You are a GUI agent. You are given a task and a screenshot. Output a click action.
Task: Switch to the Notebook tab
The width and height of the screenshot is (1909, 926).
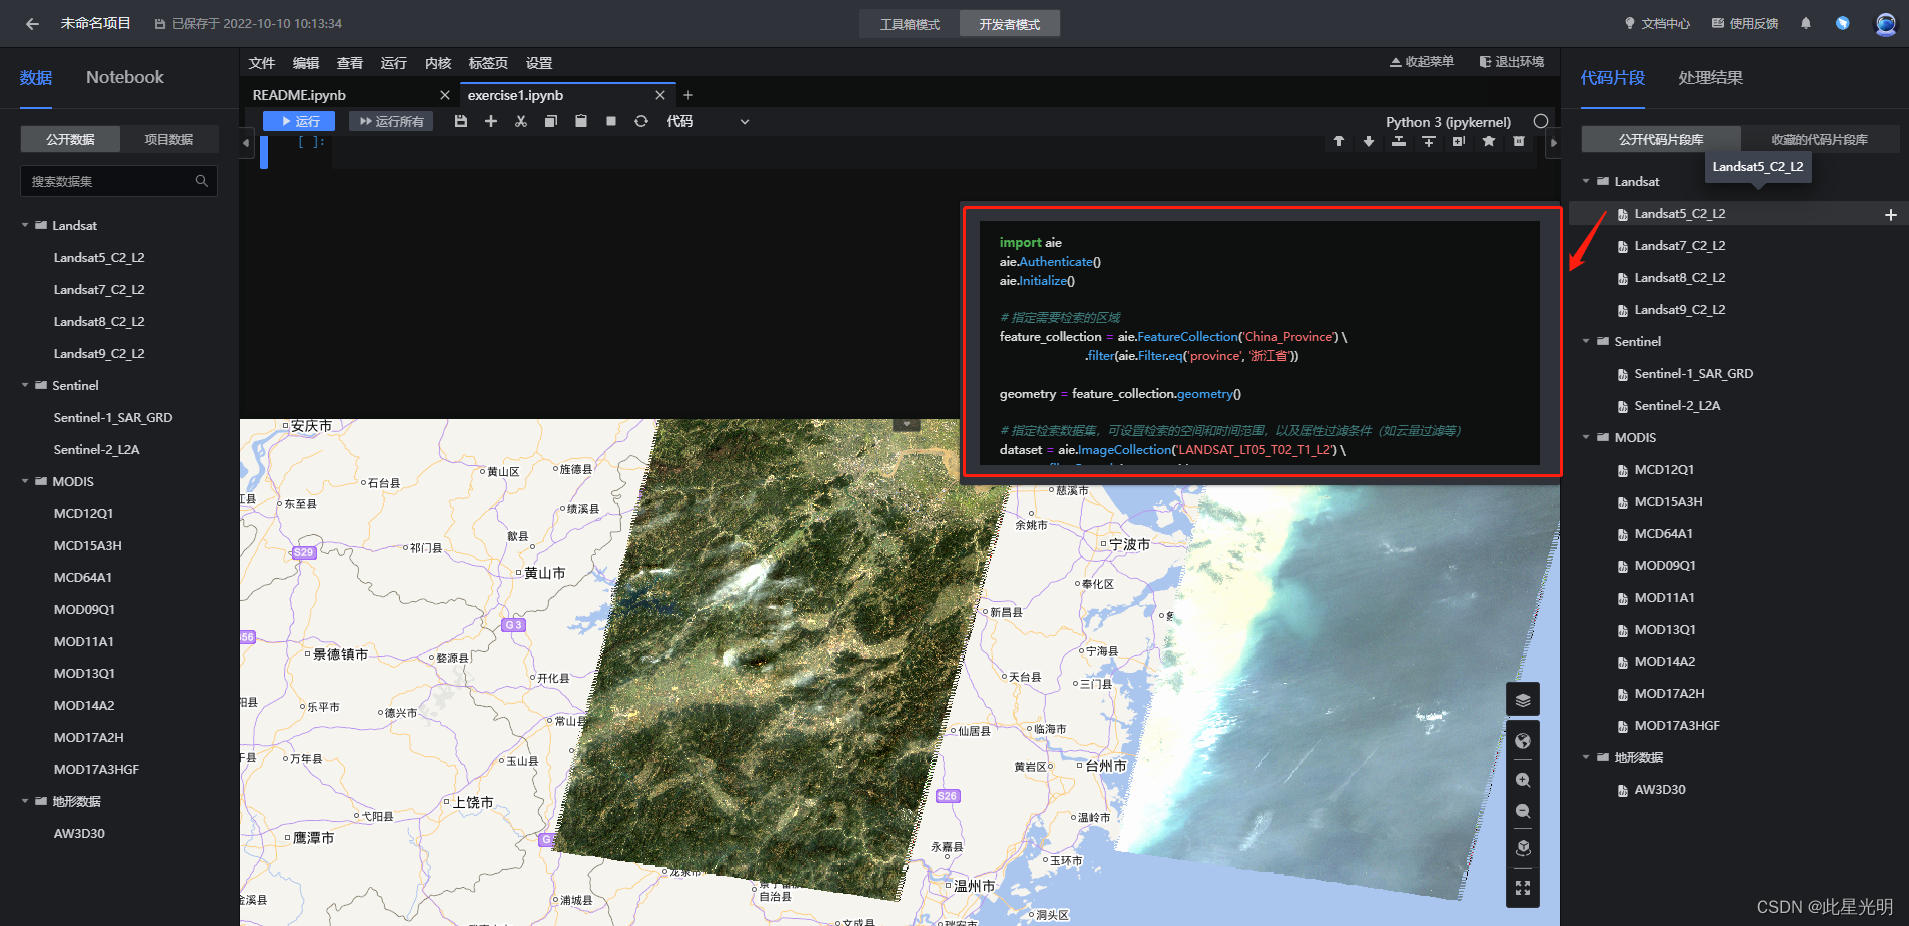click(124, 77)
